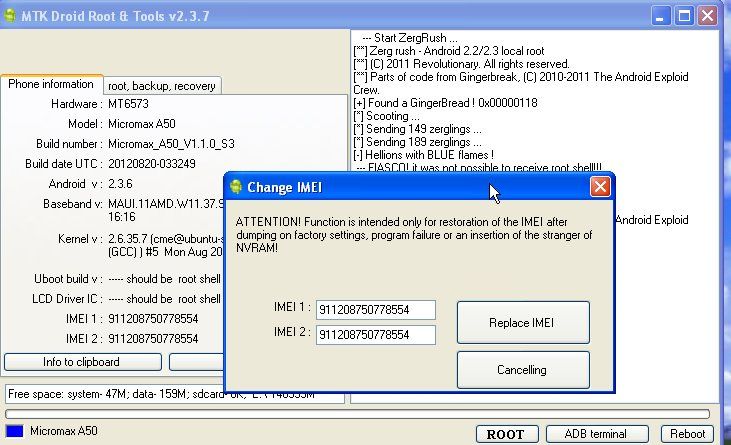This screenshot has height=445, width=731.
Task: Select the Phone information tab
Action: 51,84
